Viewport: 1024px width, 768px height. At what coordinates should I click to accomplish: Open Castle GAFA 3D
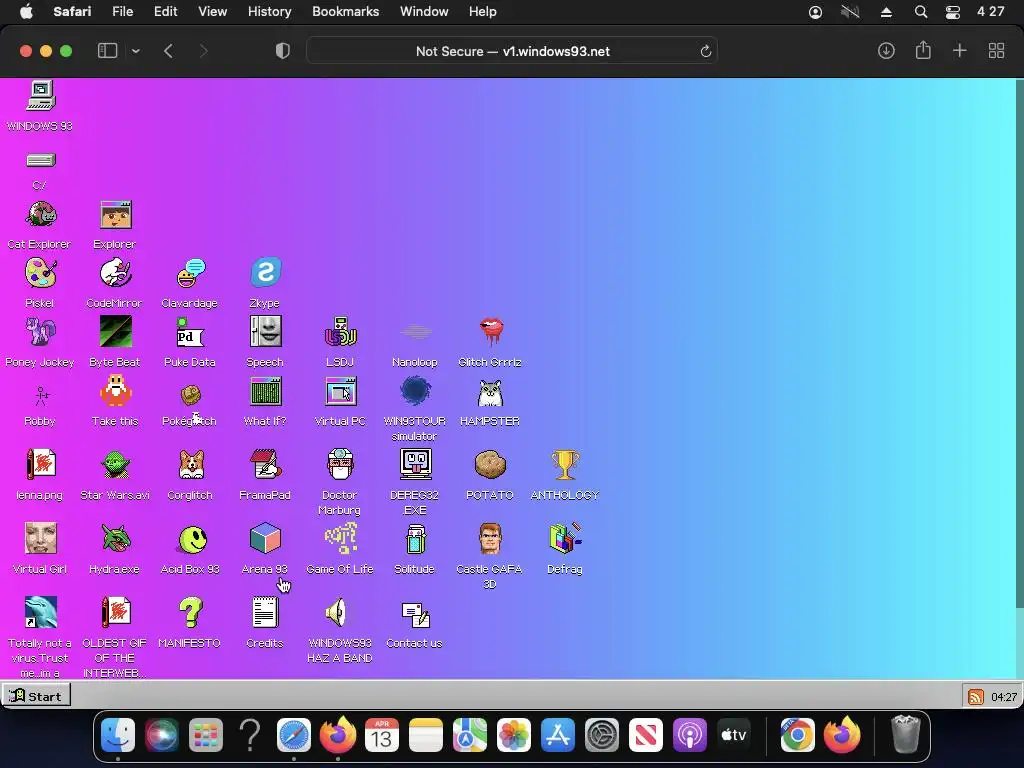pyautogui.click(x=490, y=538)
